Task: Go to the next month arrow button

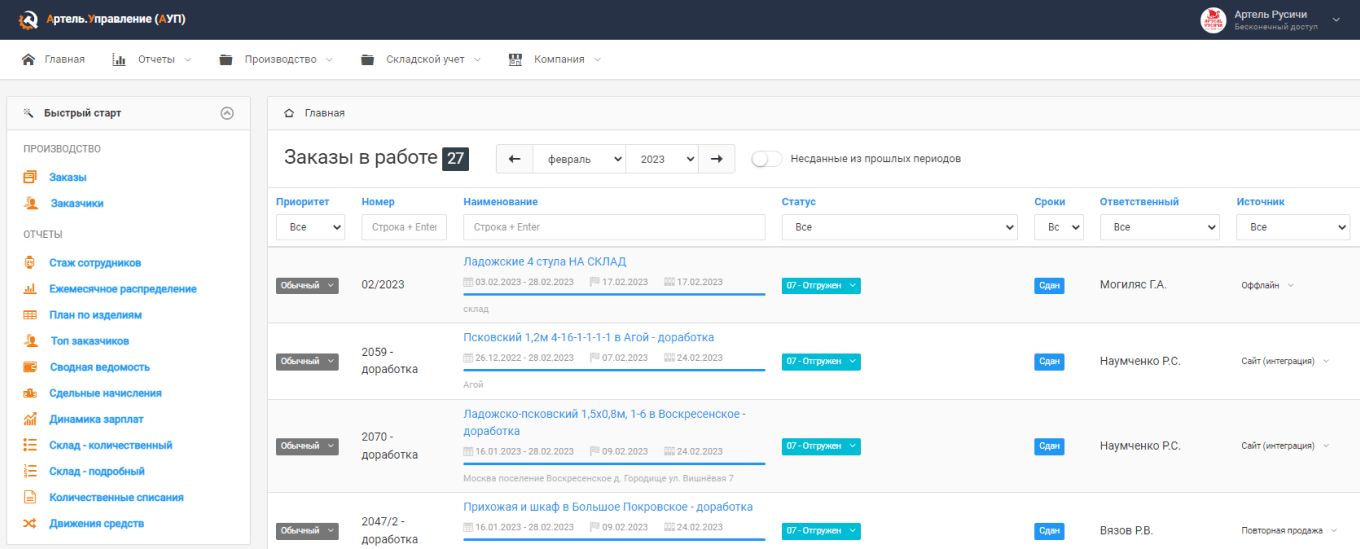Action: pyautogui.click(x=716, y=159)
